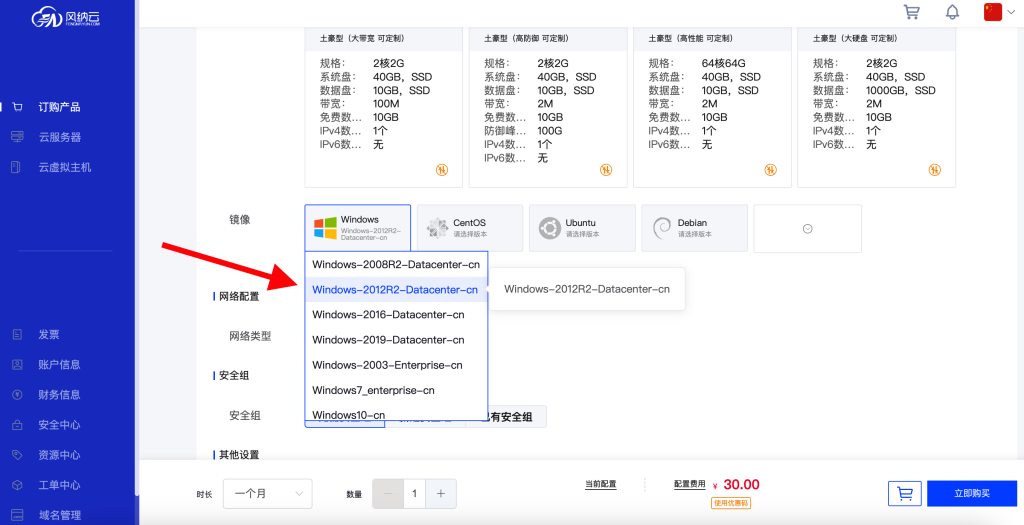Click the tag icon beside 资源中心
This screenshot has height=525, width=1024.
[18, 454]
